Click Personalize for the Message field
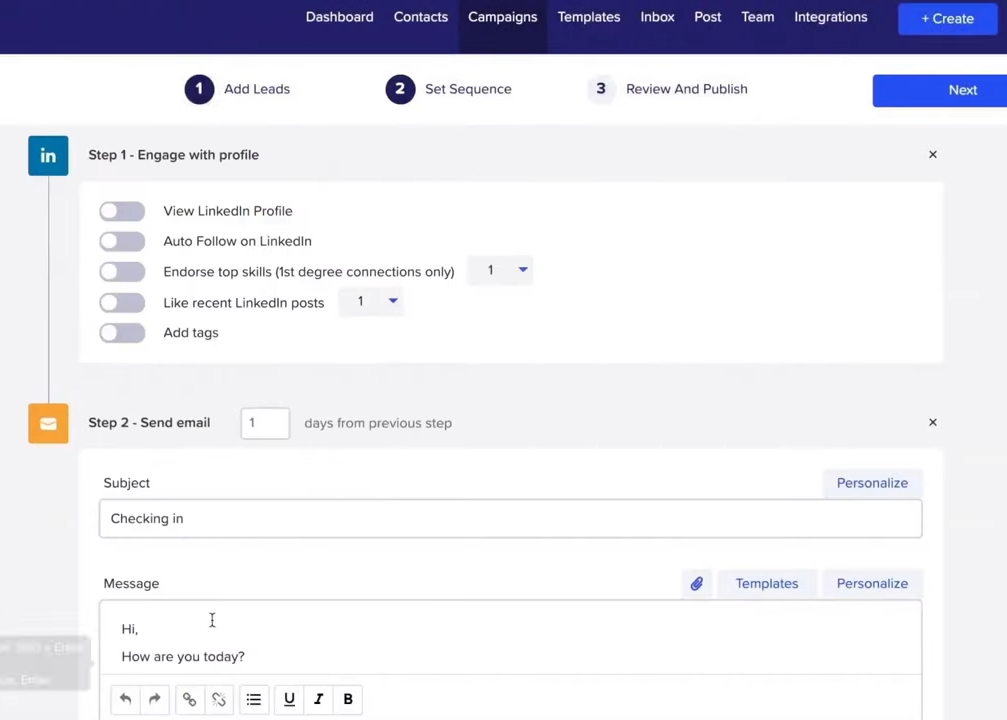The height and width of the screenshot is (720, 1007). (x=872, y=583)
